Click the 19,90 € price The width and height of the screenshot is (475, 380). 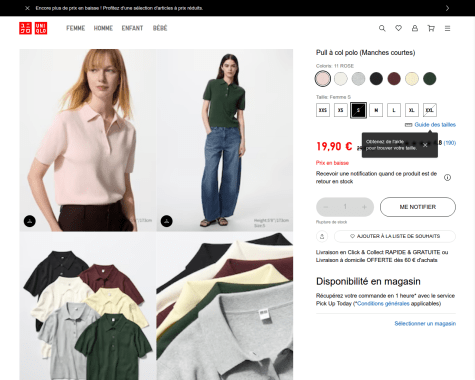tap(334, 146)
